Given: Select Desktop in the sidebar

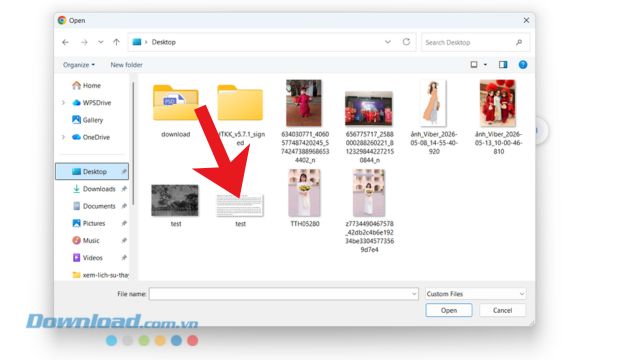Looking at the screenshot, I should [92, 171].
